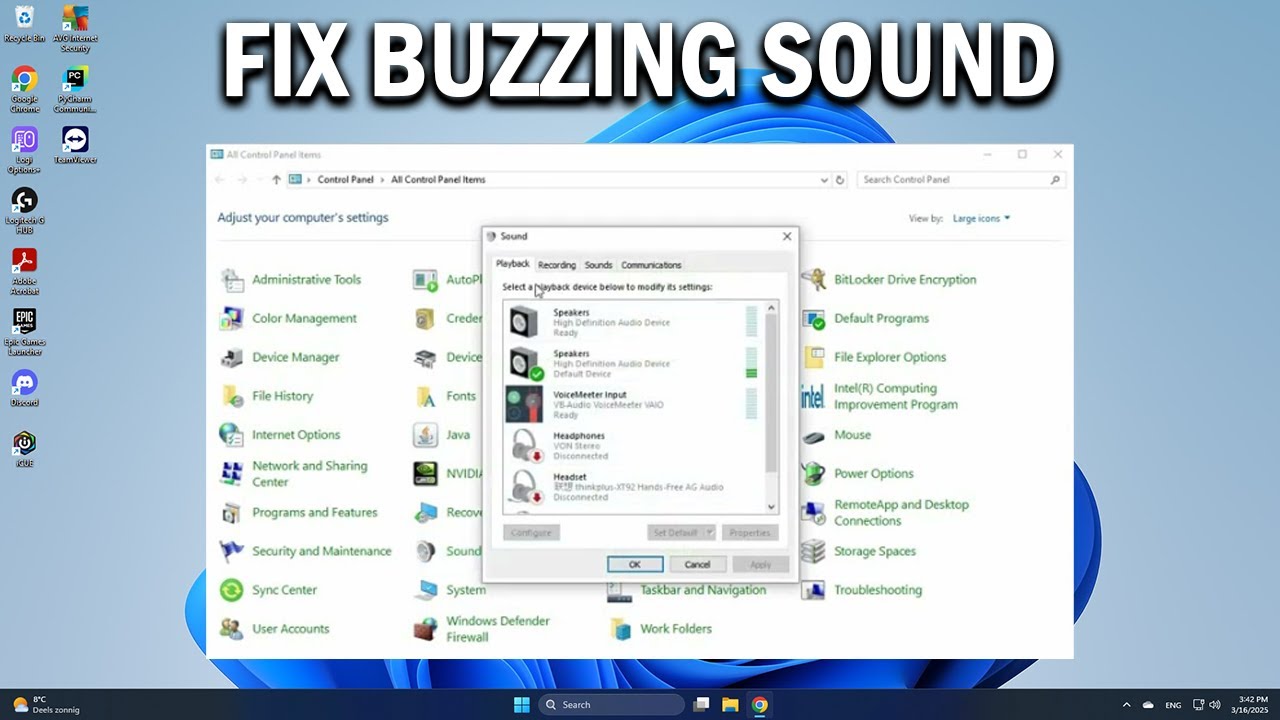Open Troubleshooting in Control Panel

(862, 590)
